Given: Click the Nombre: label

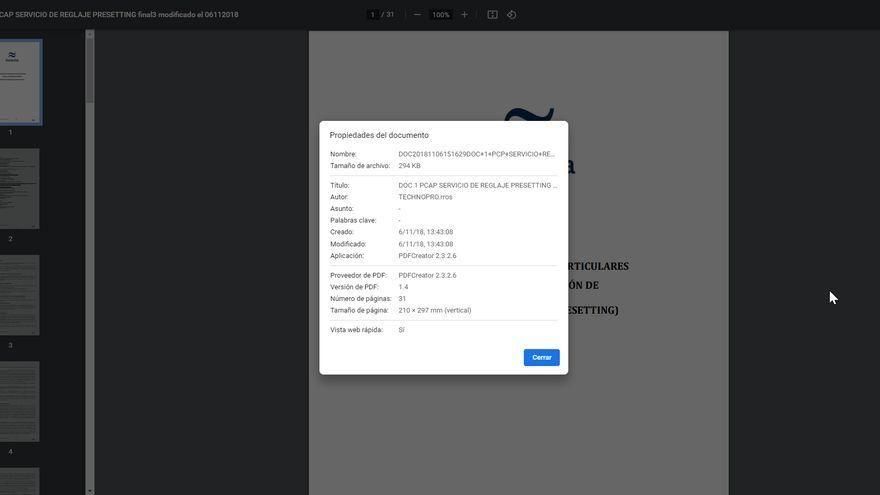Looking at the screenshot, I should click(343, 154).
